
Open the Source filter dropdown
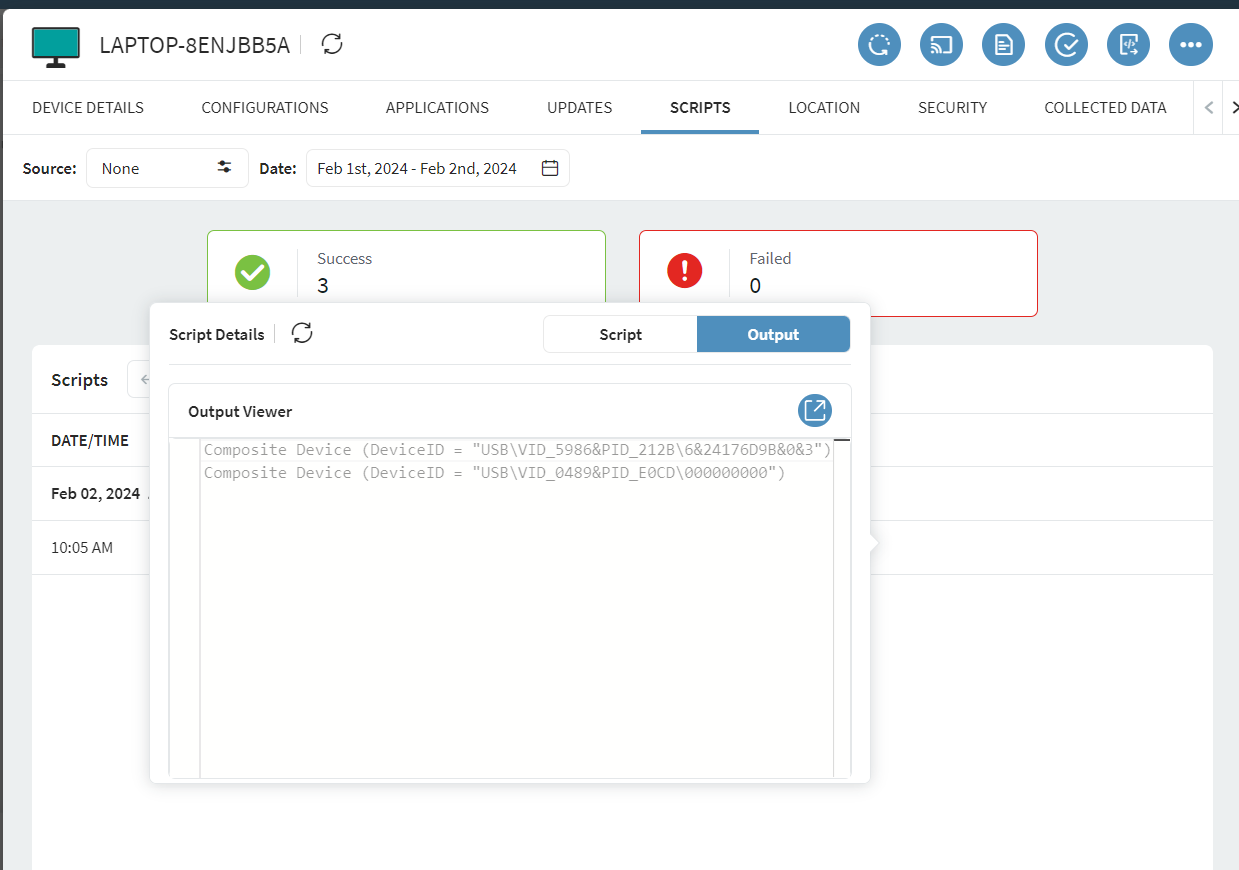[x=167, y=168]
